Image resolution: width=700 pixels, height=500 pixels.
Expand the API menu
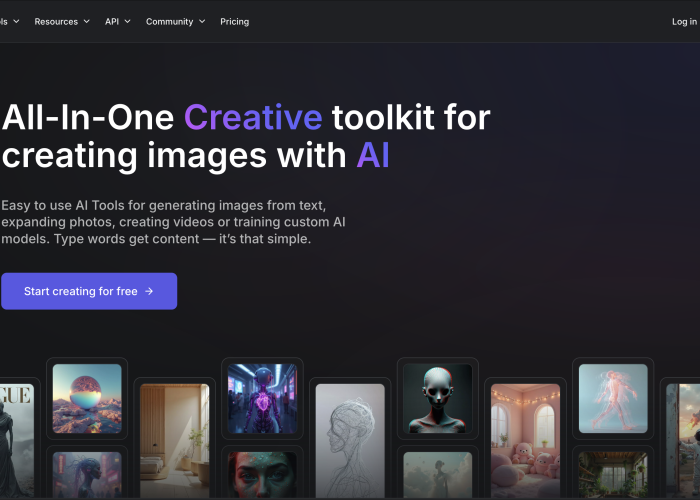click(x=117, y=21)
